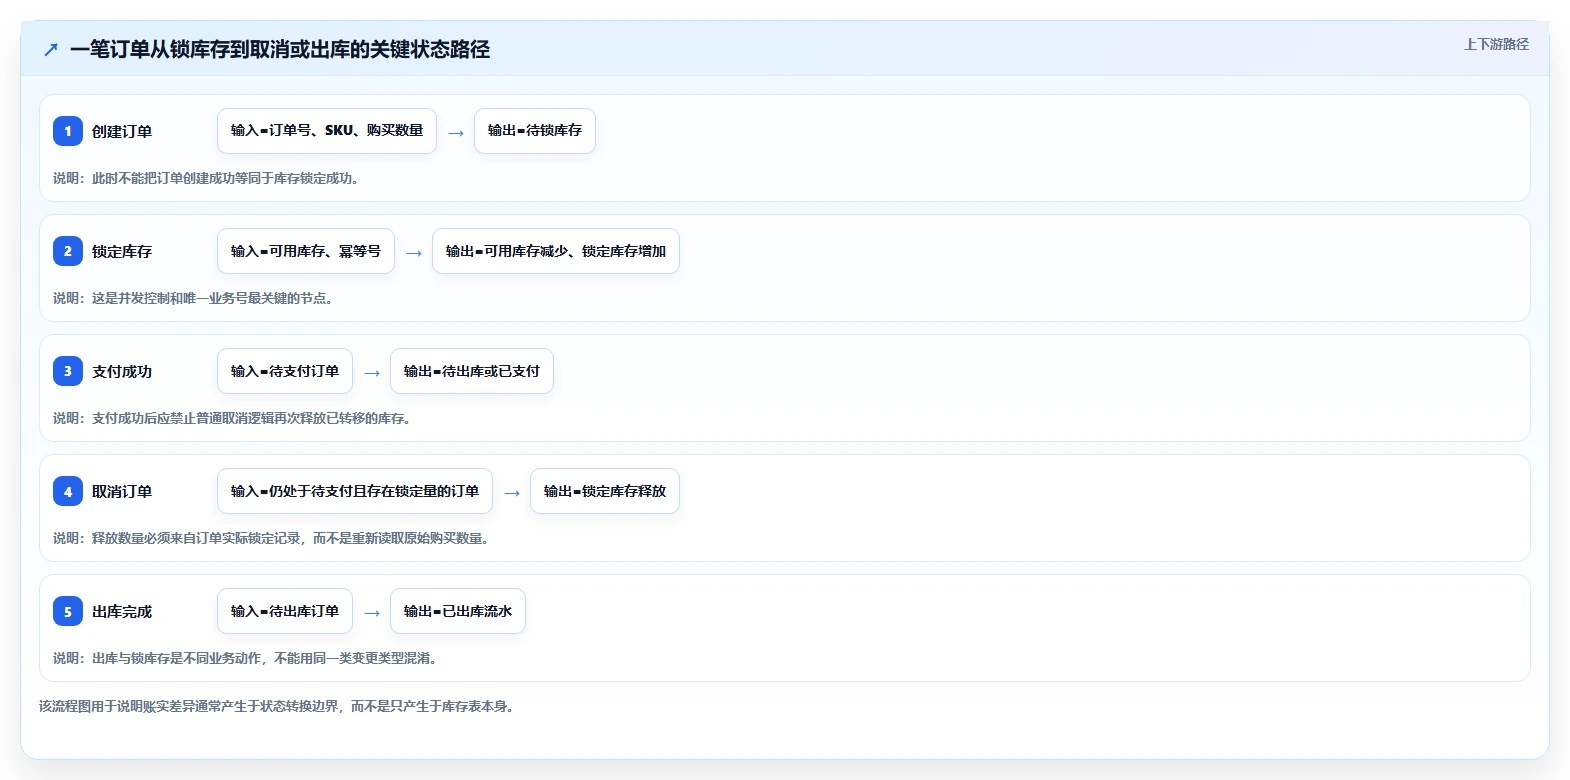The width and height of the screenshot is (1570, 780).
Task: Click the 输入=可用库存、幂等号 chip
Action: pos(306,251)
